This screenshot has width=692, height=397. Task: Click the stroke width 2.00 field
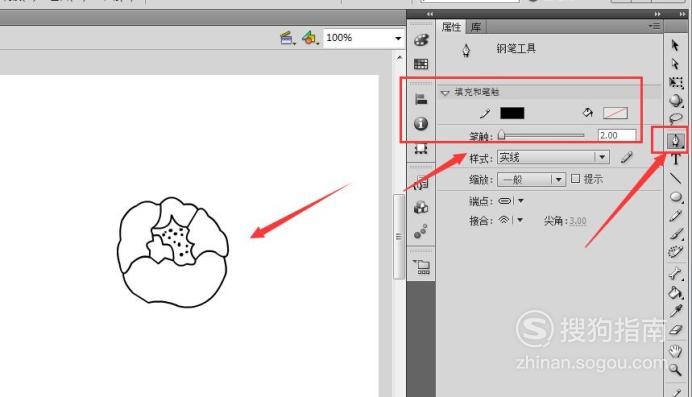pyautogui.click(x=617, y=135)
